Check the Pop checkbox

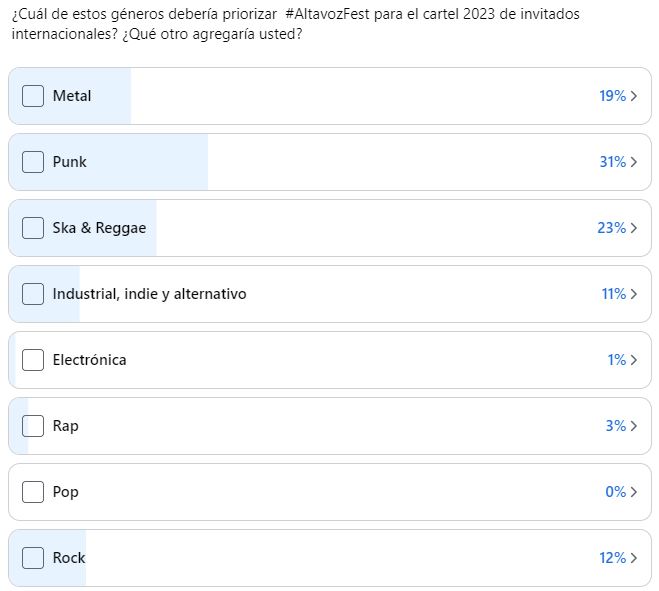(33, 492)
